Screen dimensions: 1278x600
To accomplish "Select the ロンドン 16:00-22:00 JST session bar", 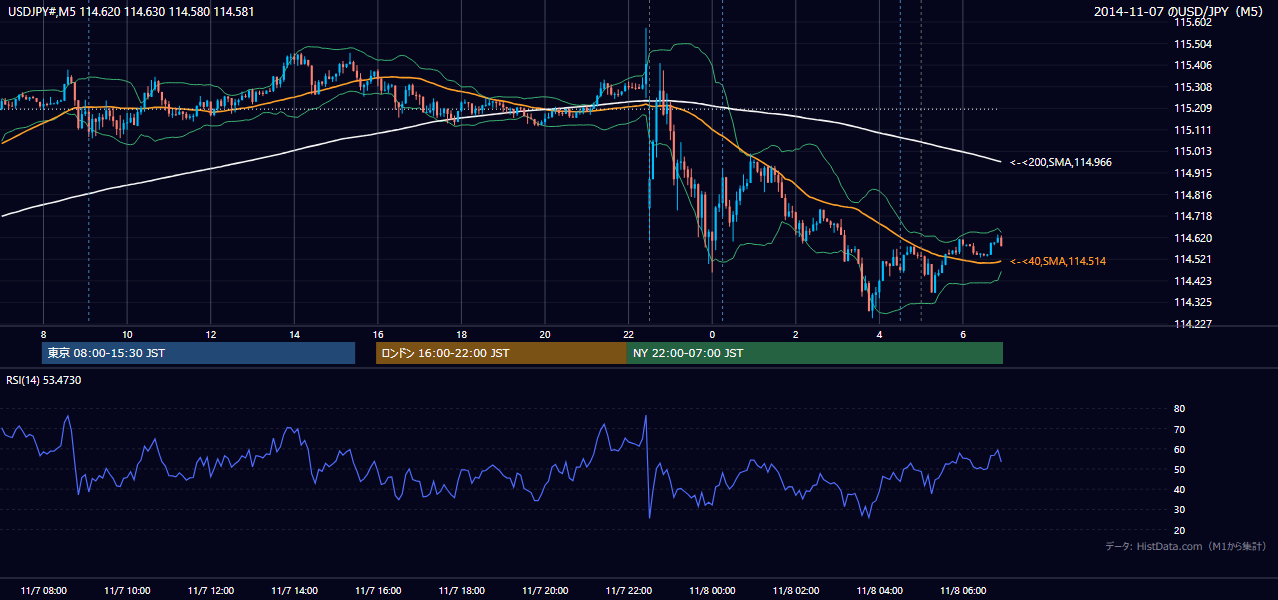I will coord(501,353).
